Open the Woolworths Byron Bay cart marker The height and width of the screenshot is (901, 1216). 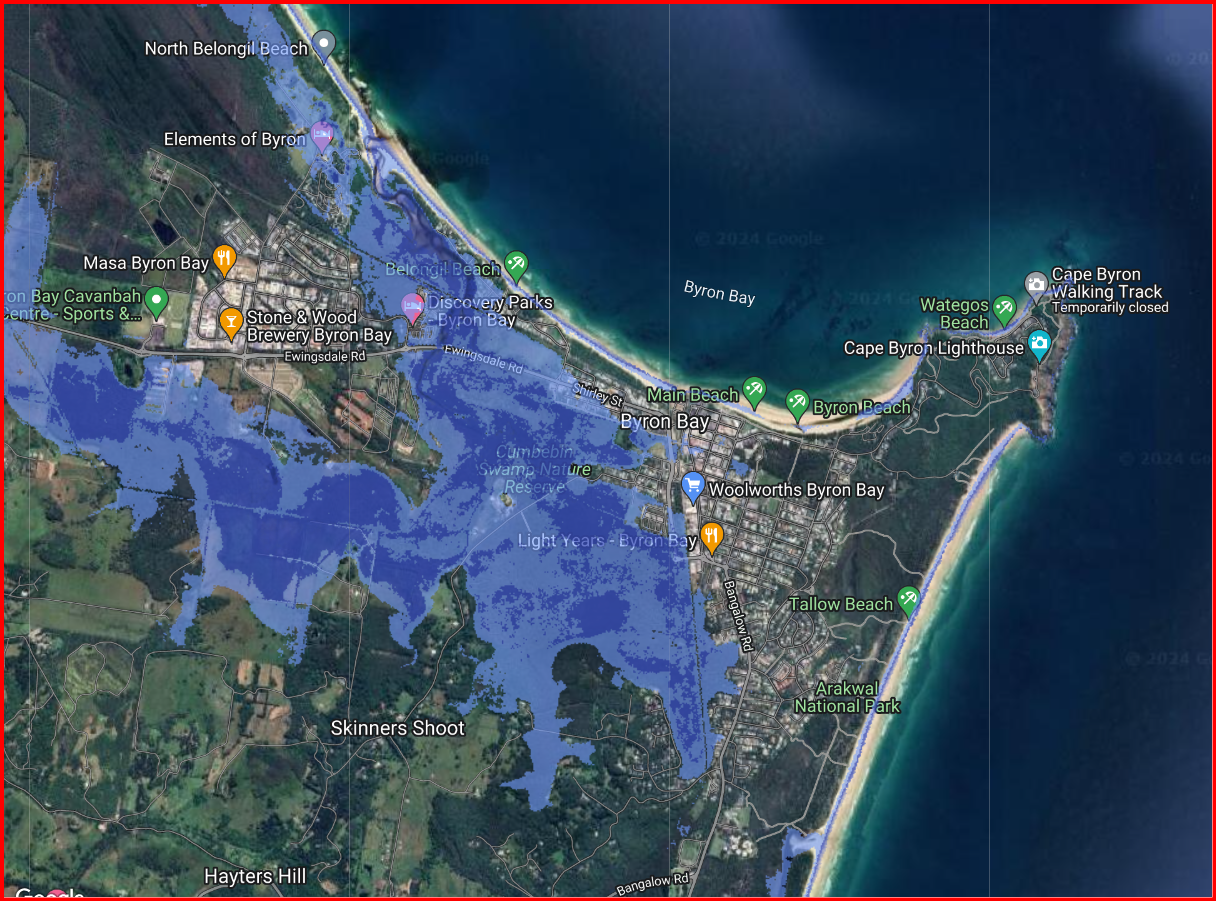click(692, 487)
